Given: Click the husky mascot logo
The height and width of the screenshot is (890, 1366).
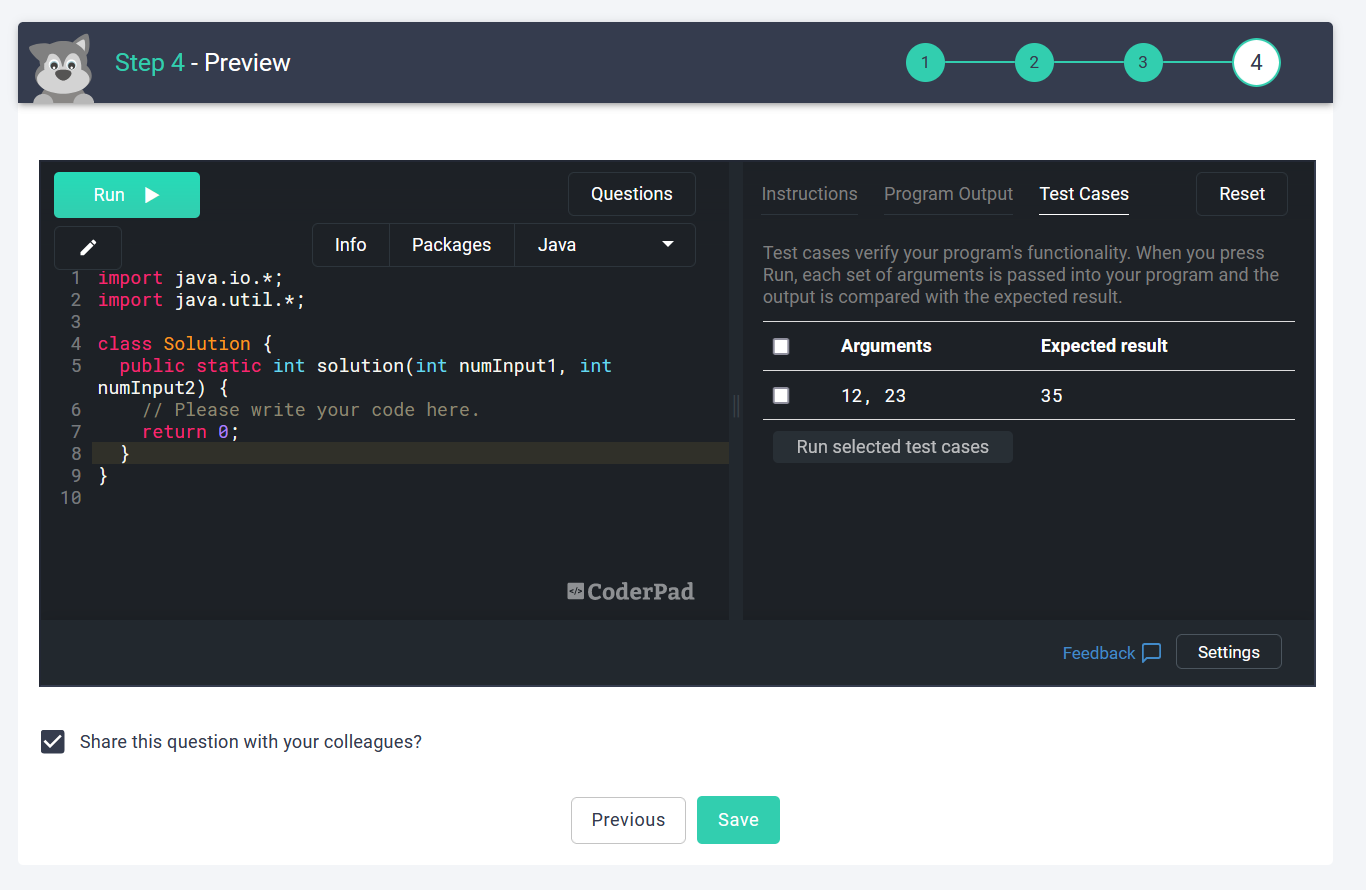Looking at the screenshot, I should 62,68.
